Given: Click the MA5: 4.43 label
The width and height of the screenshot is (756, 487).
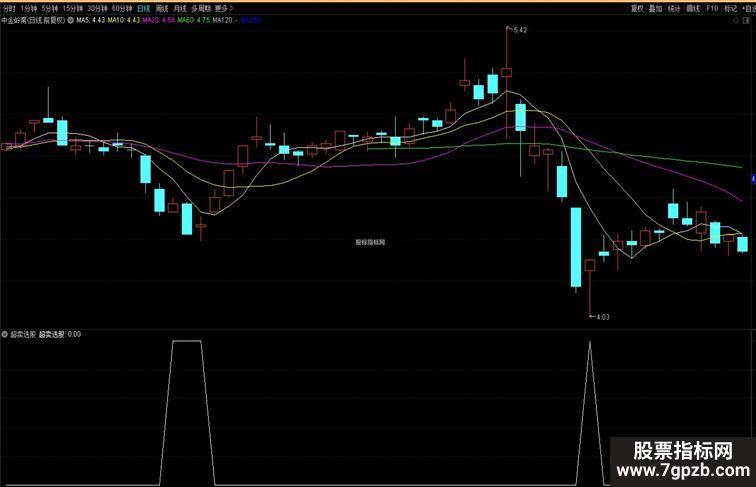Looking at the screenshot, I should pos(91,20).
